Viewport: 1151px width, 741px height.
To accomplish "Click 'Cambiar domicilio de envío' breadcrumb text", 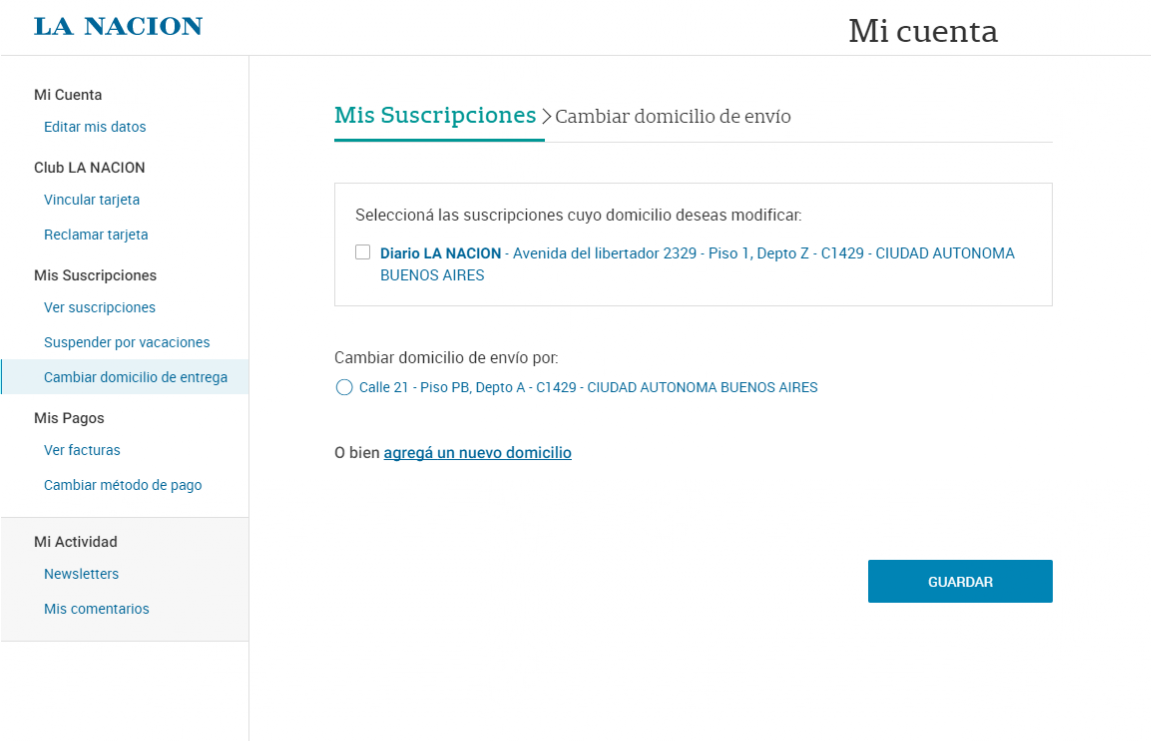I will tap(672, 117).
